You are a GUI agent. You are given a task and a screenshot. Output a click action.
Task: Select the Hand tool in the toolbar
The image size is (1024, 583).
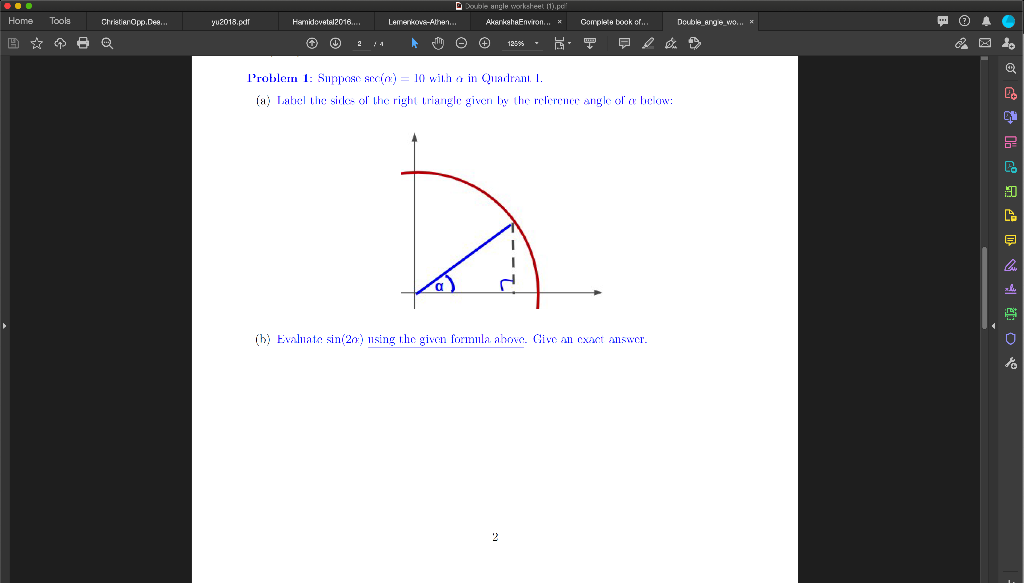coord(438,43)
